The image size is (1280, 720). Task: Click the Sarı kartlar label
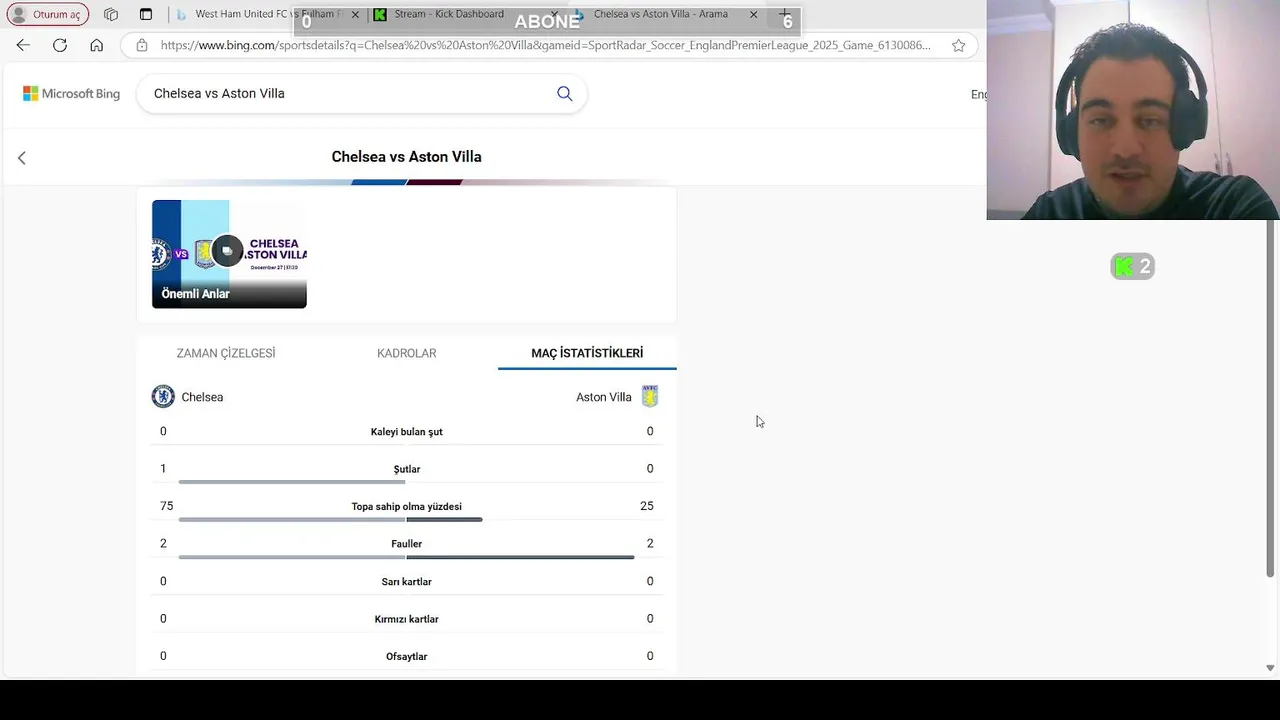tap(406, 582)
